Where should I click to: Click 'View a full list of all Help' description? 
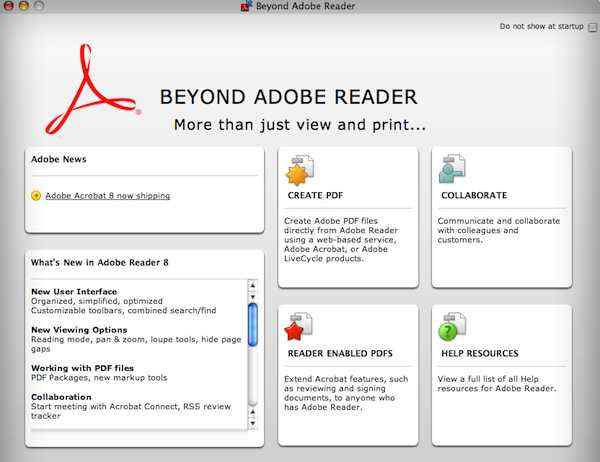(x=497, y=384)
